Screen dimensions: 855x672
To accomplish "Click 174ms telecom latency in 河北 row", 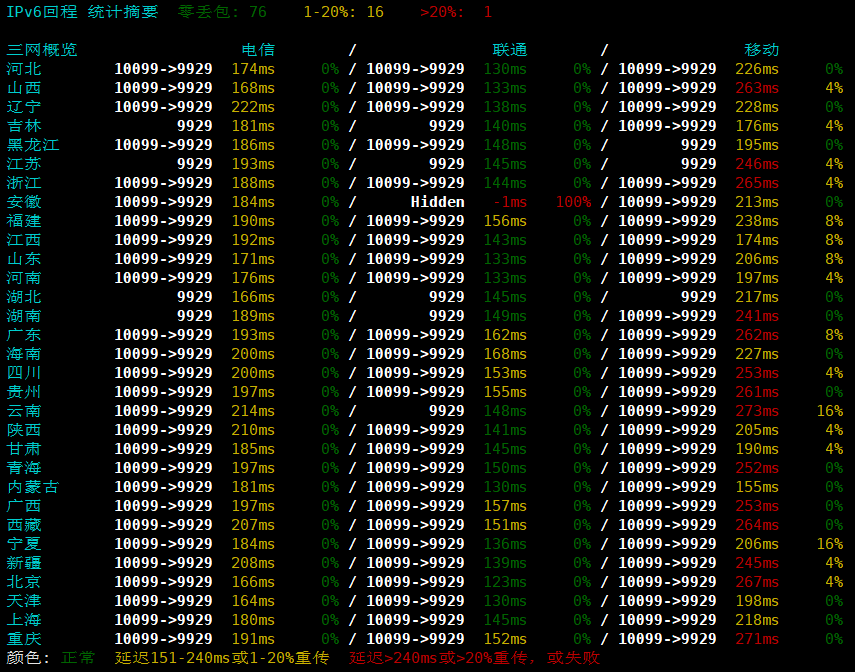I will (253, 69).
